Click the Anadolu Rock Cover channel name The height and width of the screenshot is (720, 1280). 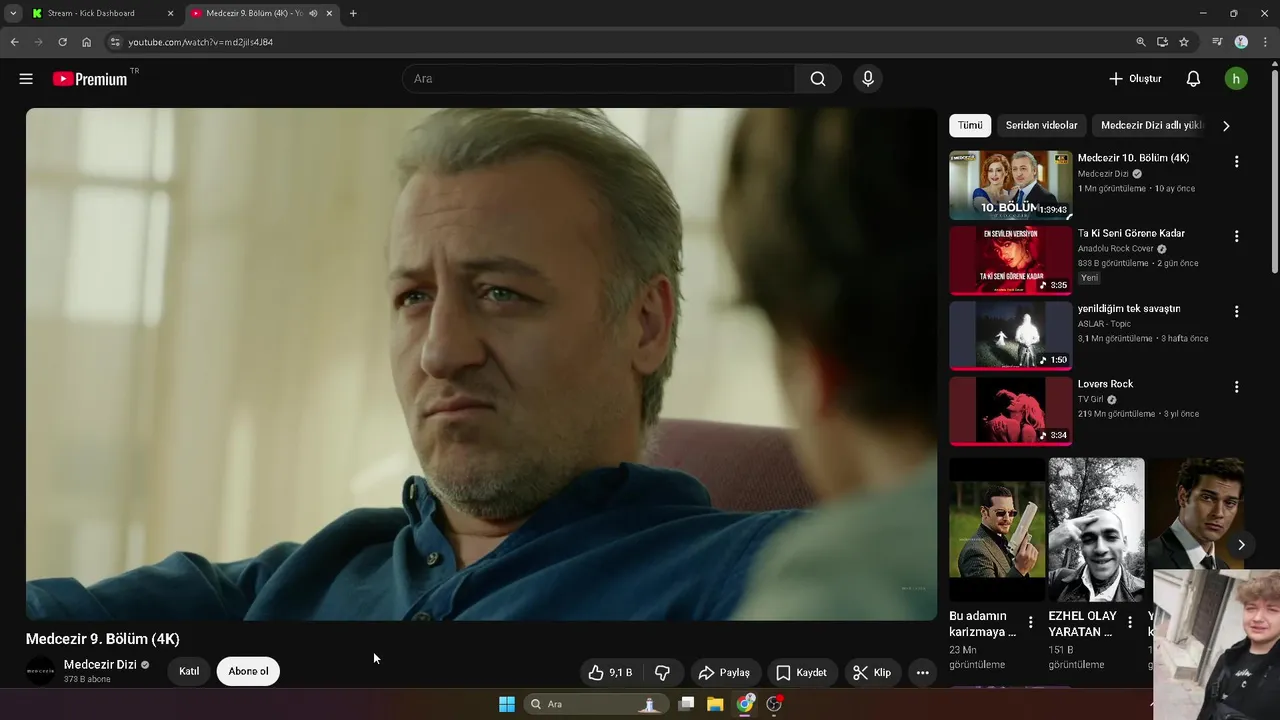pos(1115,249)
